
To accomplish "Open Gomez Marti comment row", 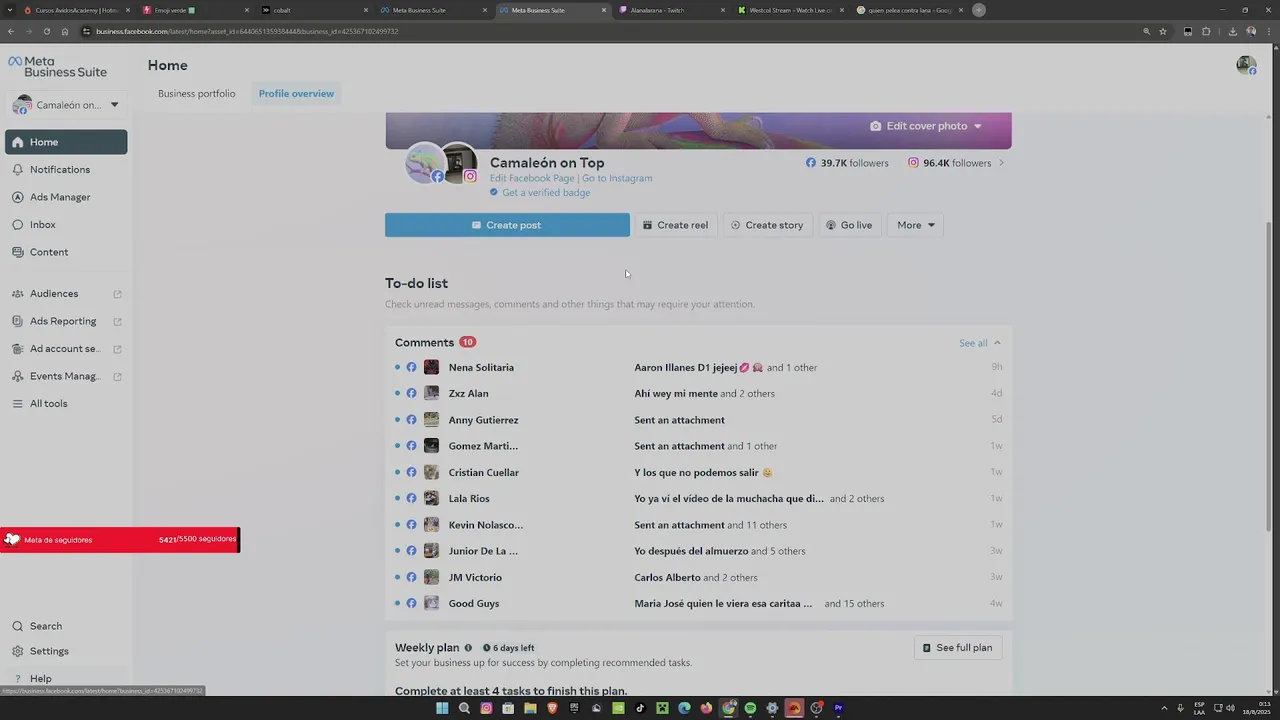I will click(x=698, y=446).
